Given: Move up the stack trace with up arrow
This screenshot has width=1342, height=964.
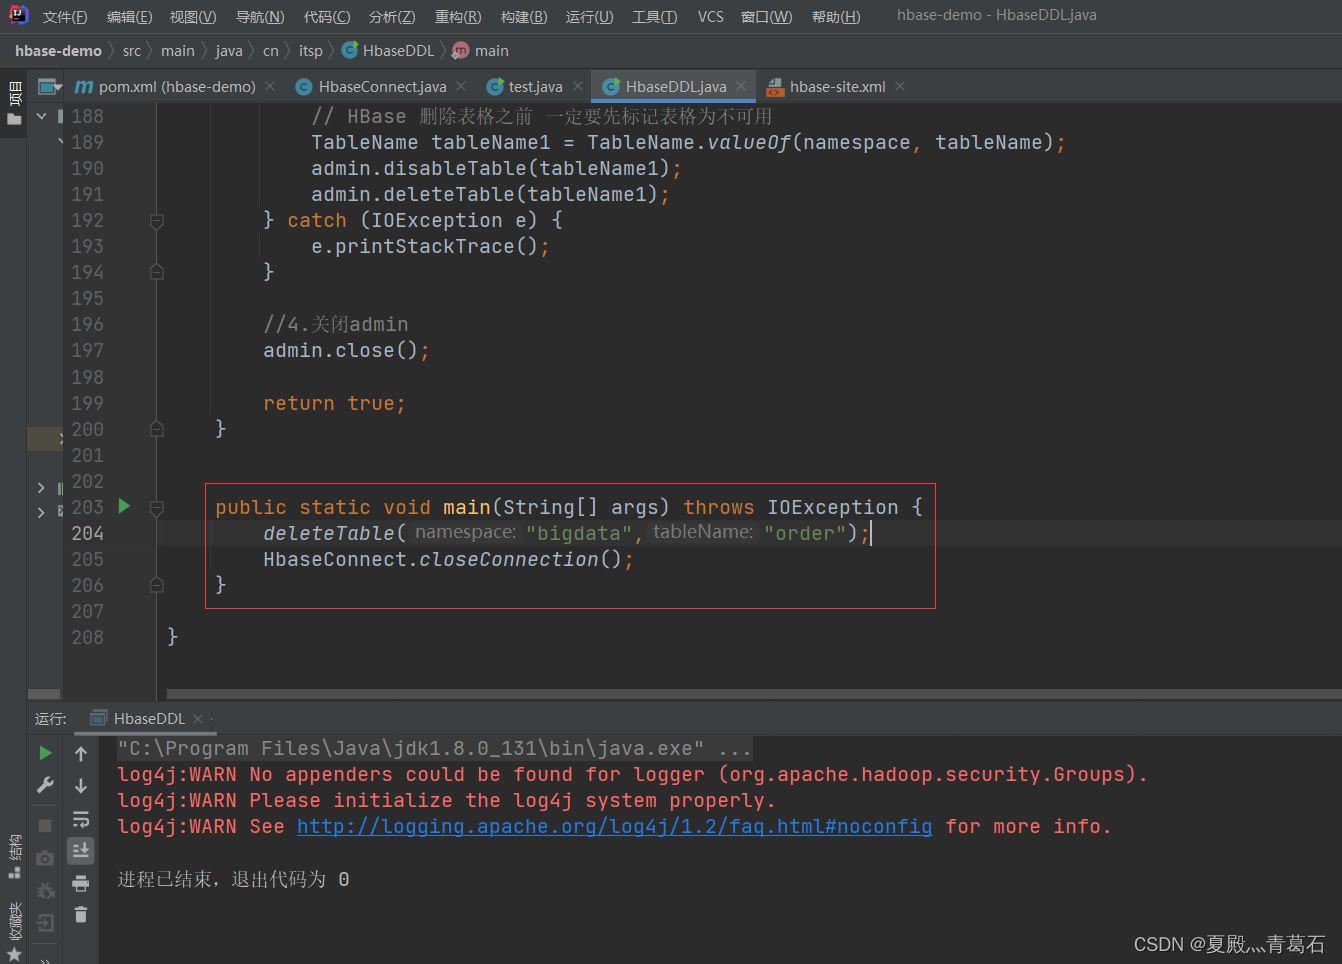Looking at the screenshot, I should click(x=81, y=754).
